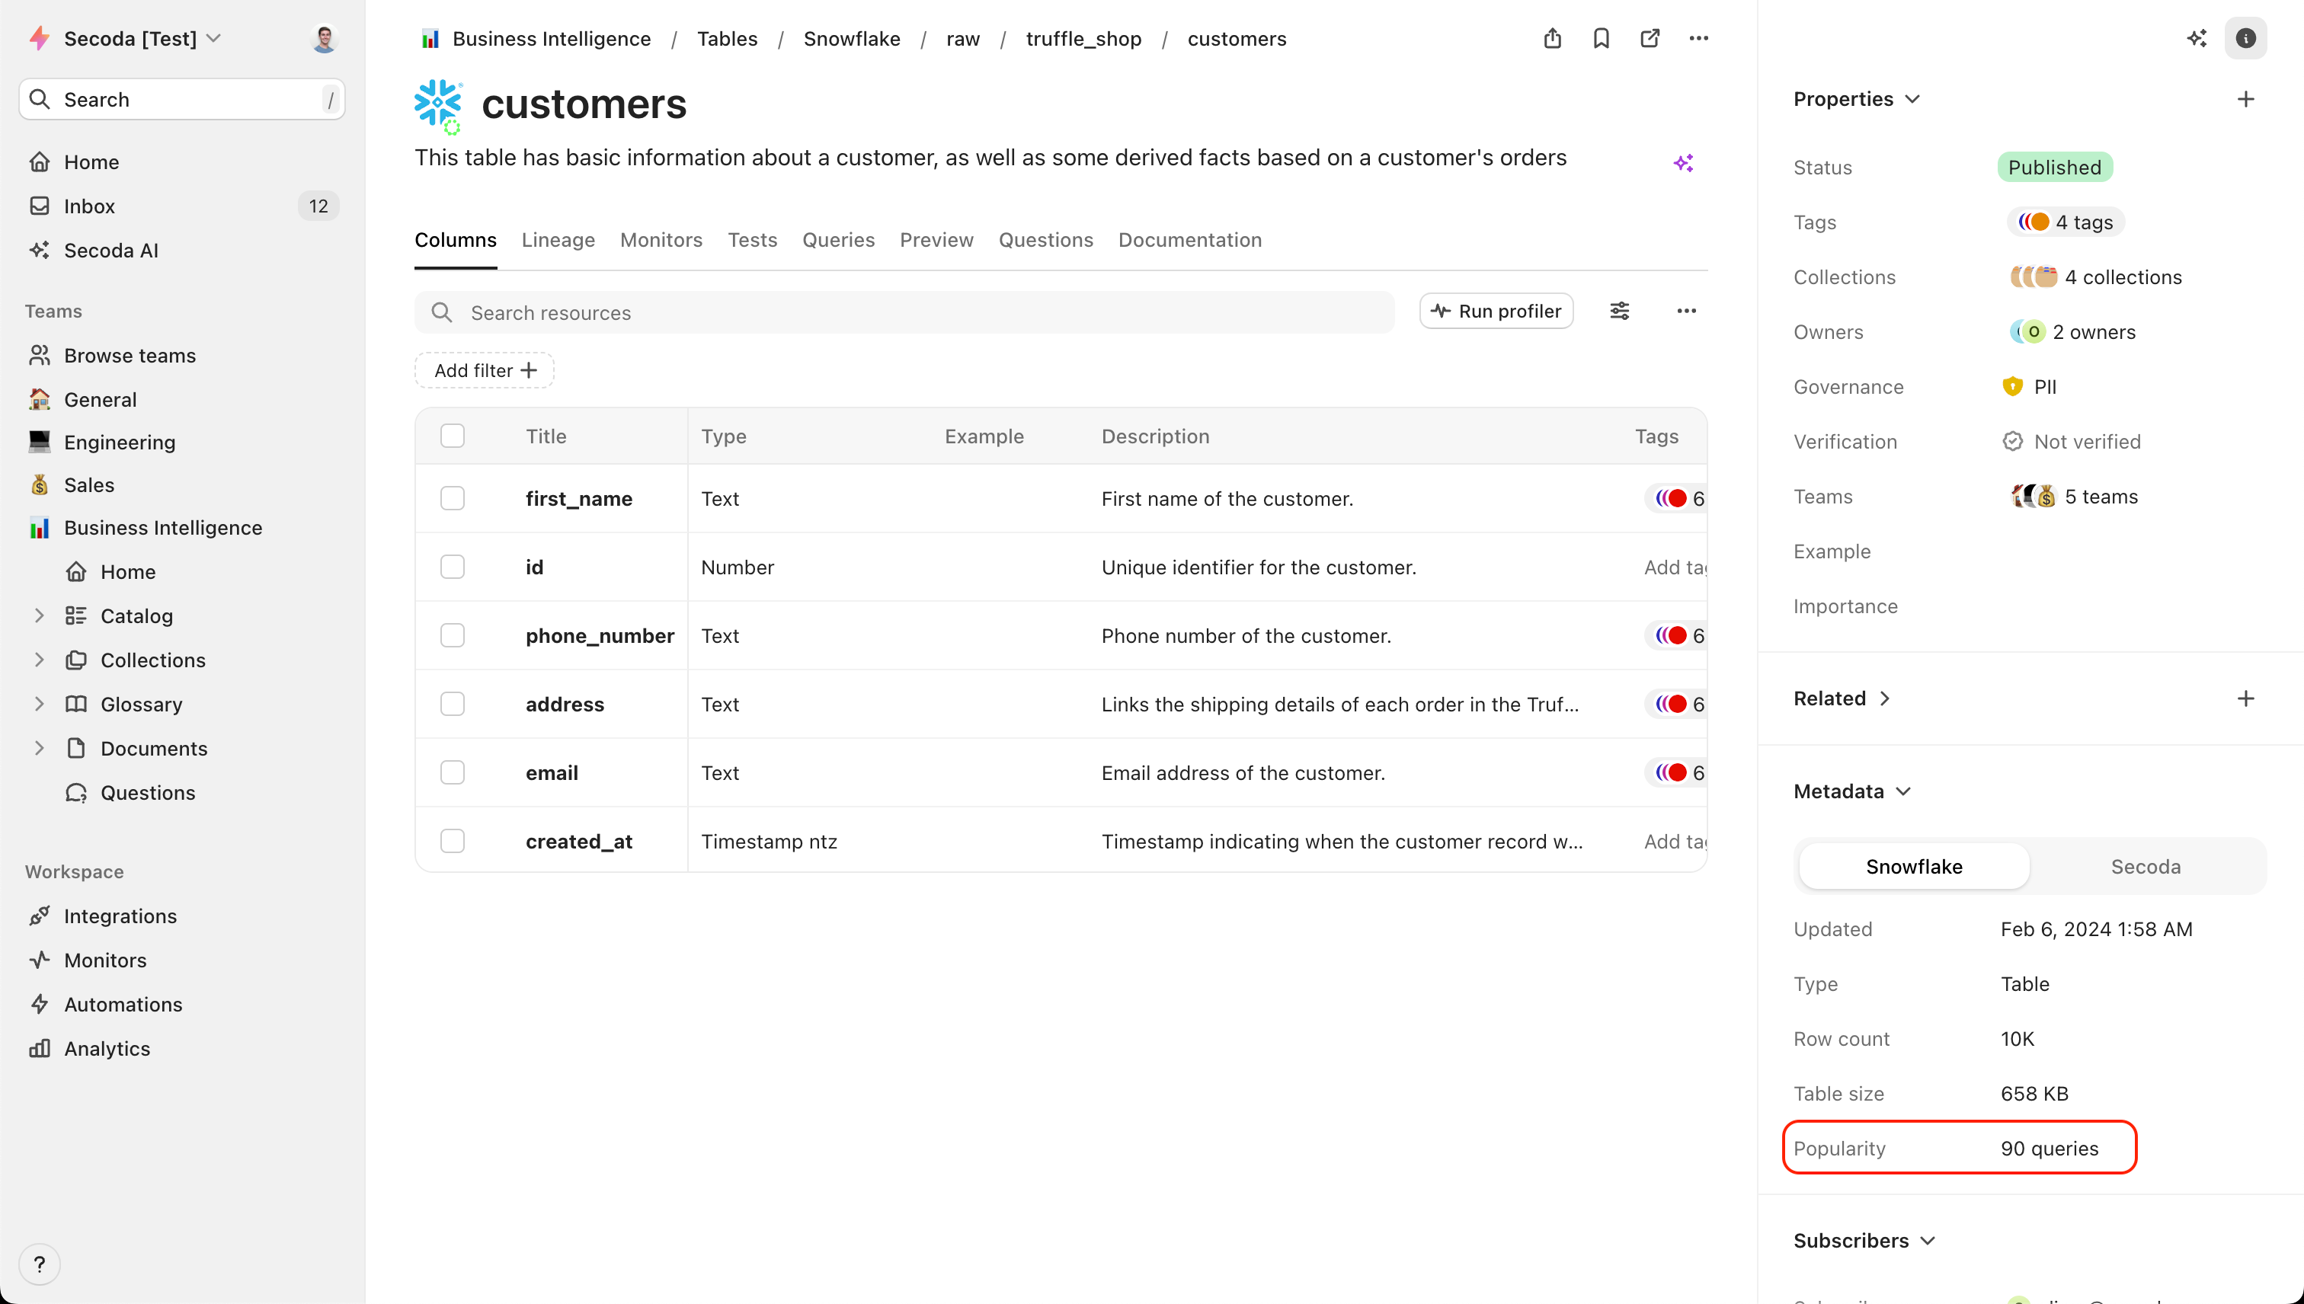Screen dimensions: 2304x1304
Task: Check the first_name row checkbox
Action: pyautogui.click(x=452, y=498)
